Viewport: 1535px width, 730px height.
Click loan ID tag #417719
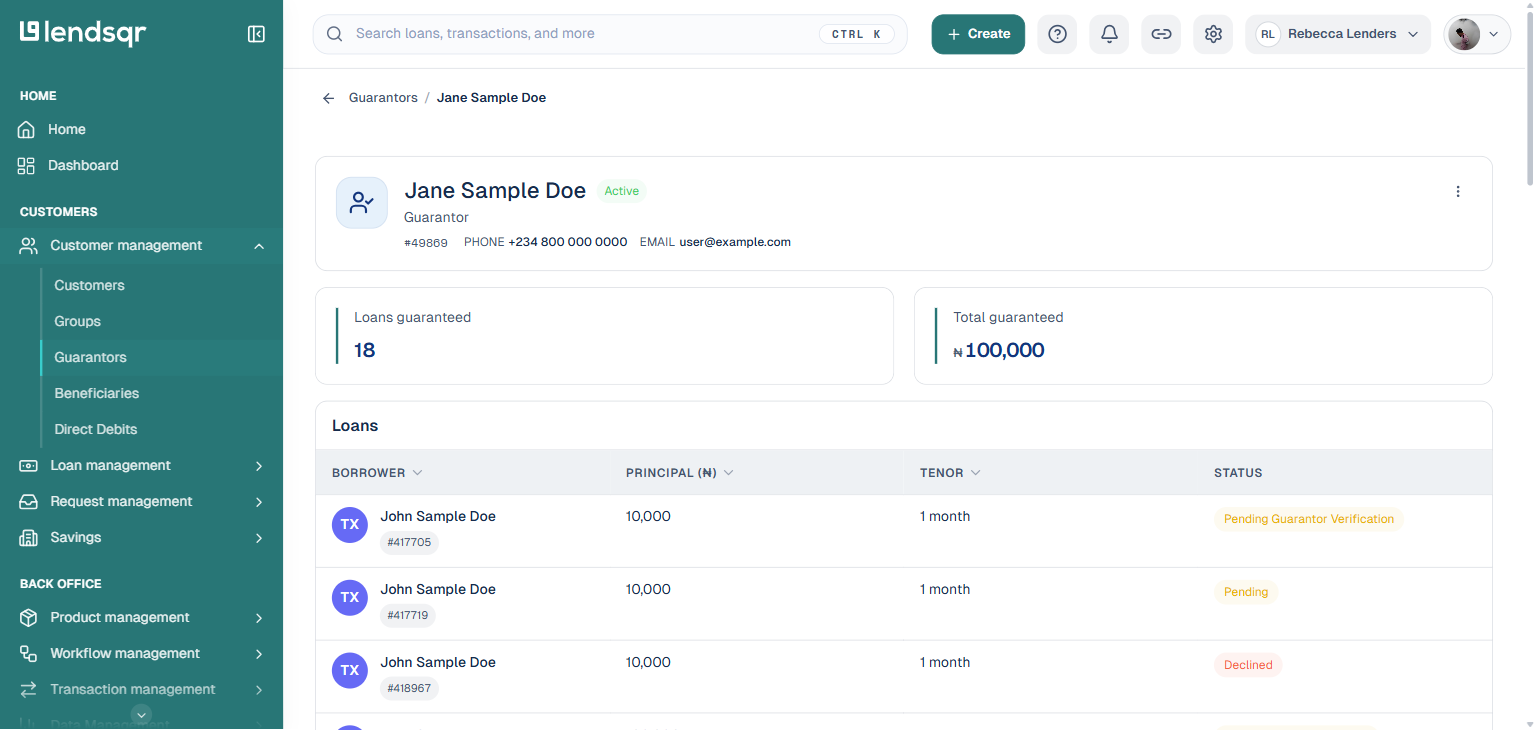click(x=408, y=616)
